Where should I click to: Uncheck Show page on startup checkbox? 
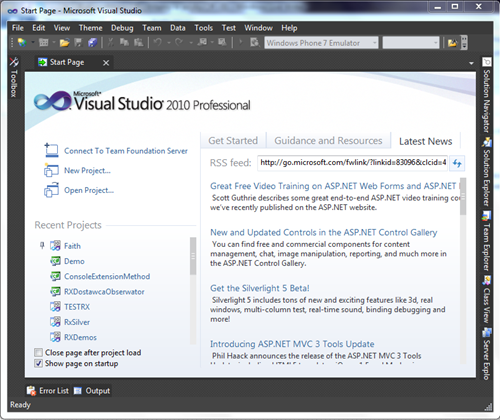coord(38,363)
